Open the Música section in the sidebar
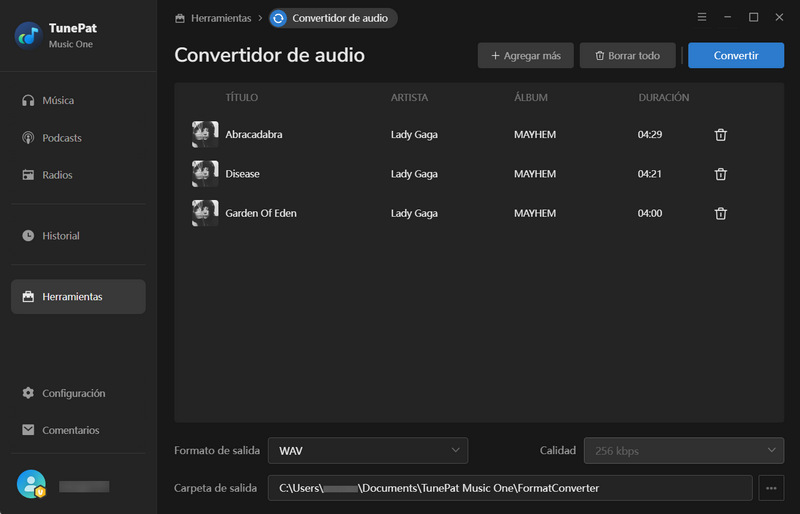 coord(78,101)
